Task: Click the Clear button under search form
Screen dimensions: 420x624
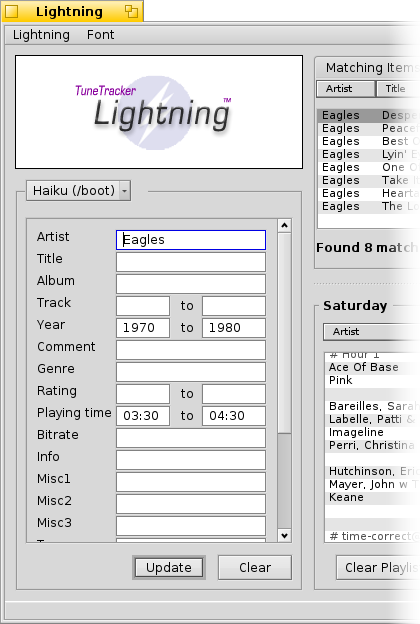Action: click(x=255, y=567)
